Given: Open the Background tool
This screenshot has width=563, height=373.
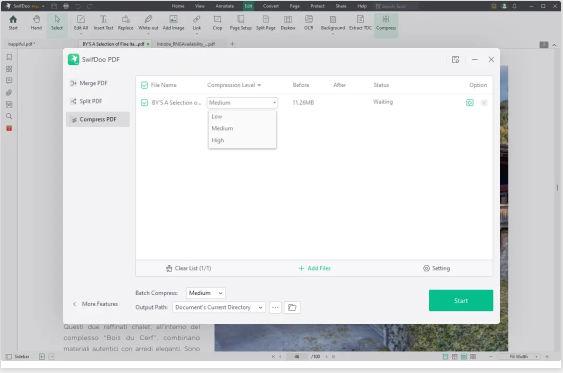Looking at the screenshot, I should pos(333,23).
